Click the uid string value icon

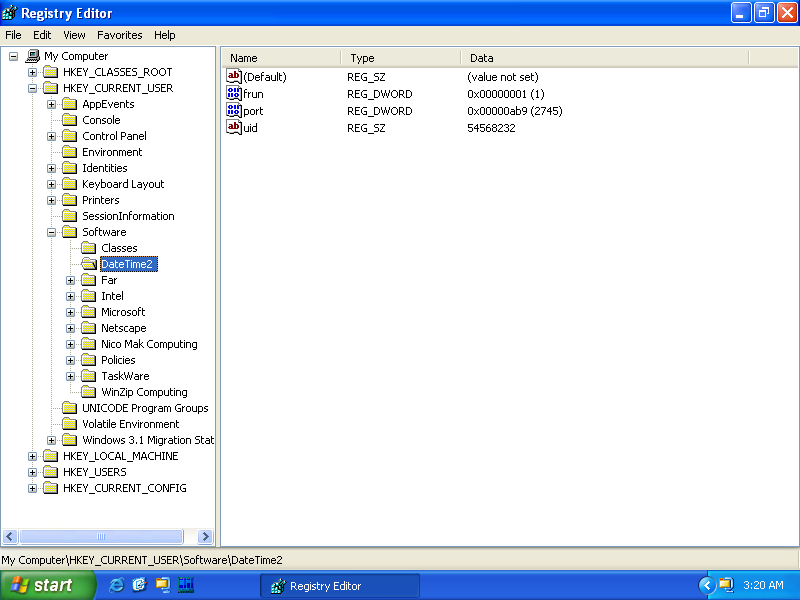pyautogui.click(x=234, y=127)
